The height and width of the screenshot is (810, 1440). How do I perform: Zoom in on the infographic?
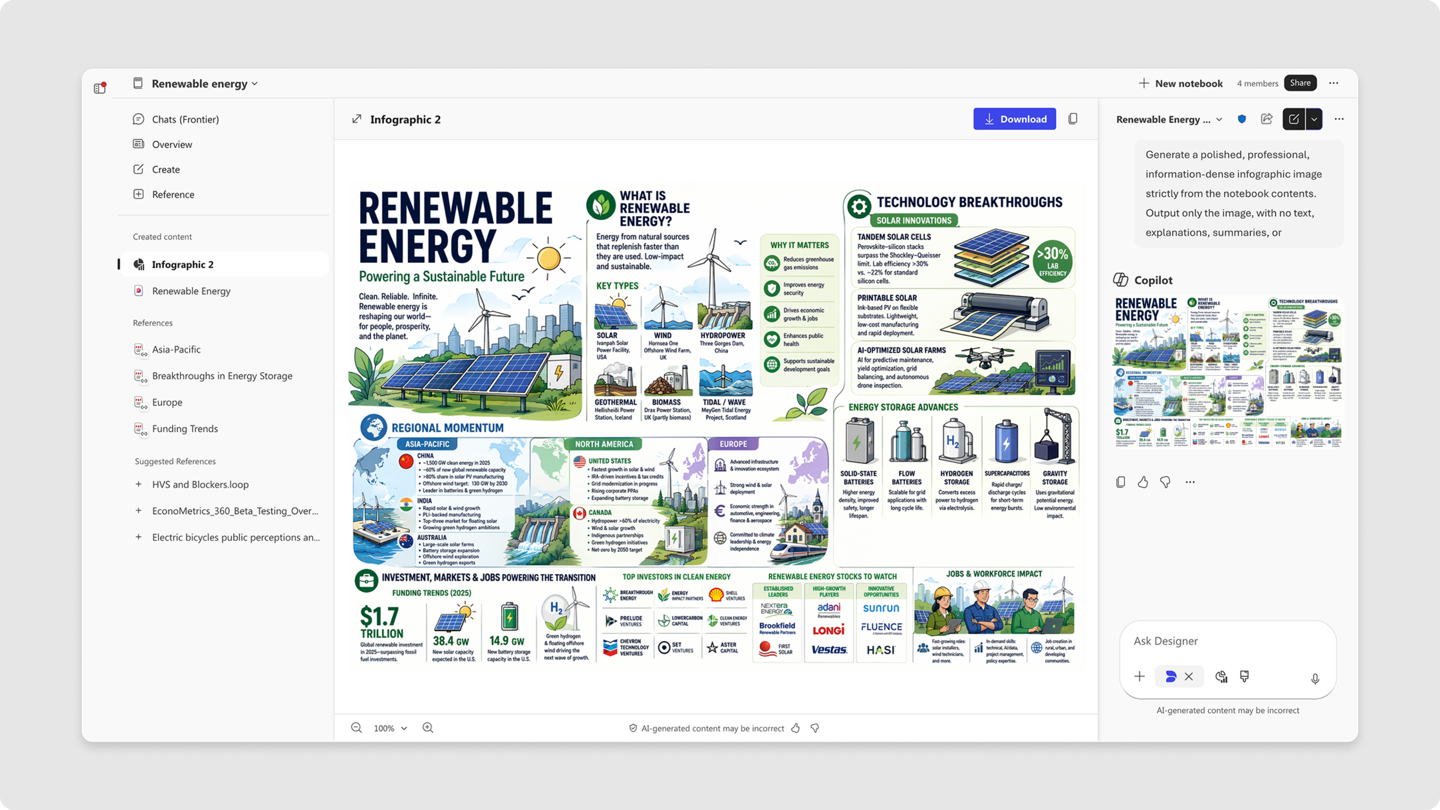(x=428, y=728)
